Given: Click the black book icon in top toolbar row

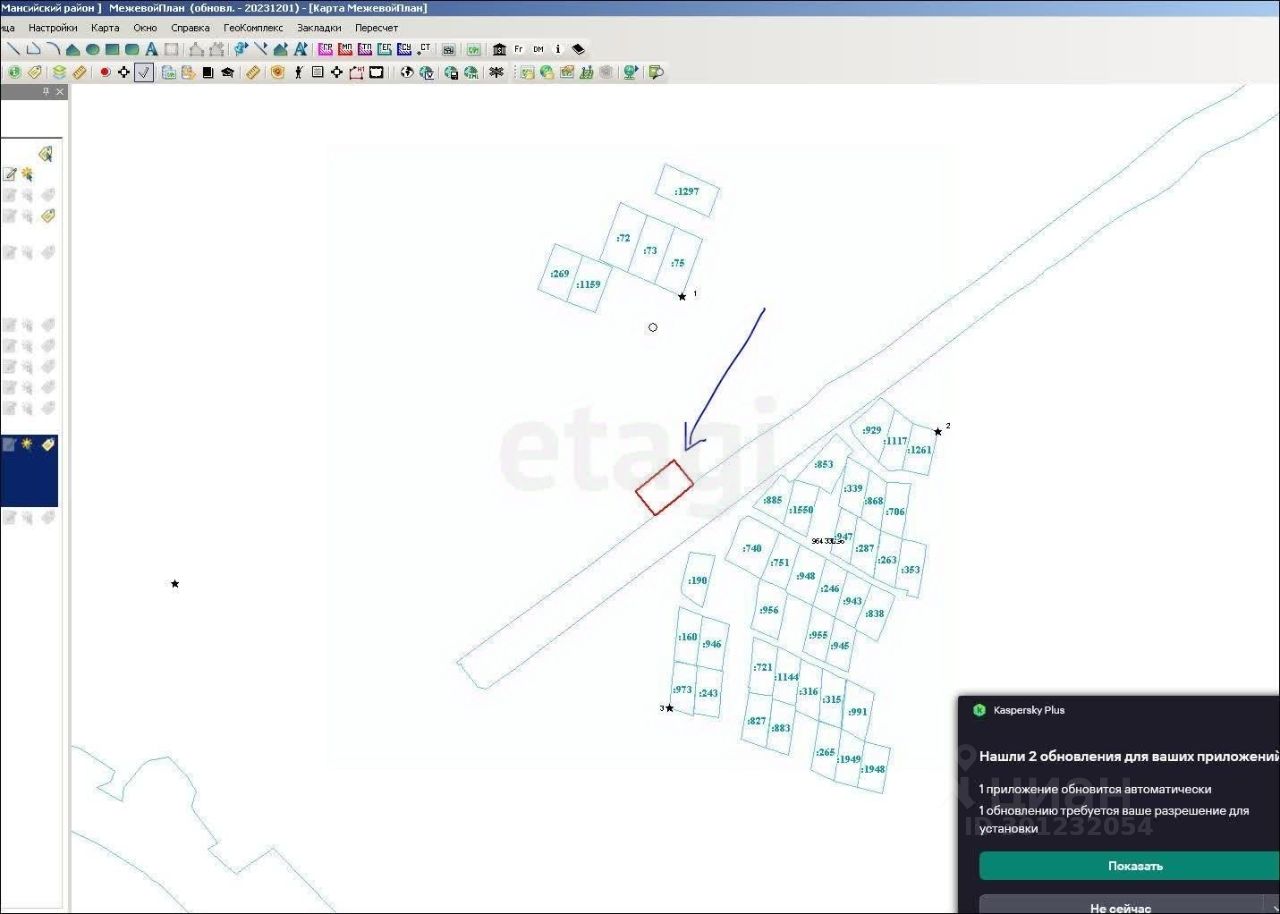Looking at the screenshot, I should coord(578,49).
